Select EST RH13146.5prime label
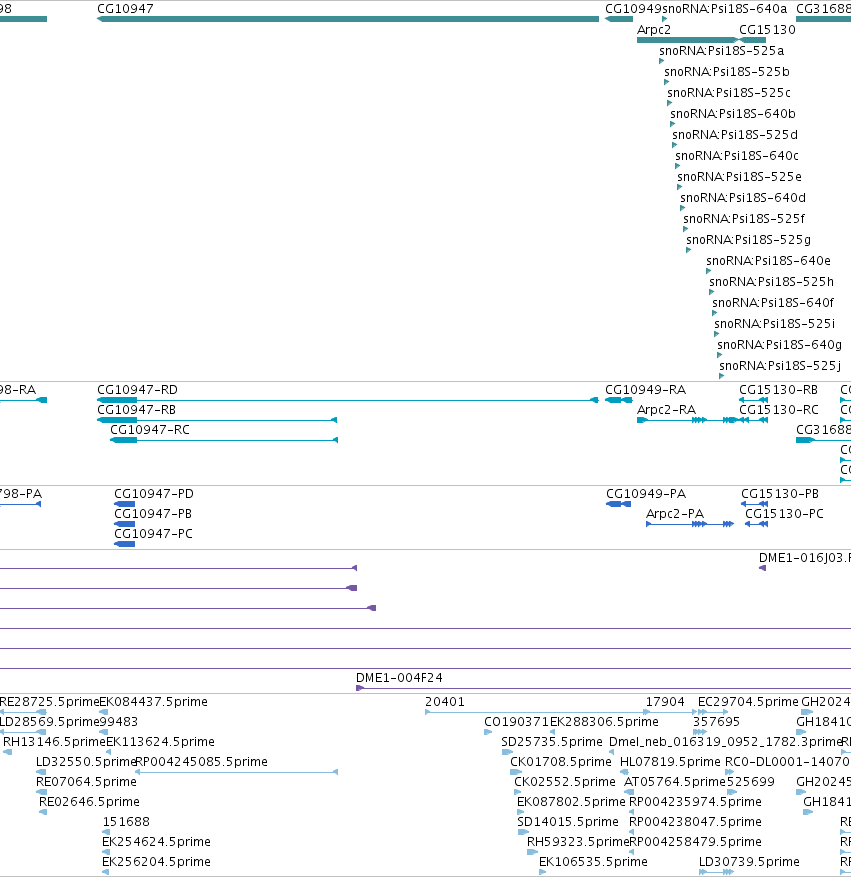Image resolution: width=851 pixels, height=877 pixels. 54,742
